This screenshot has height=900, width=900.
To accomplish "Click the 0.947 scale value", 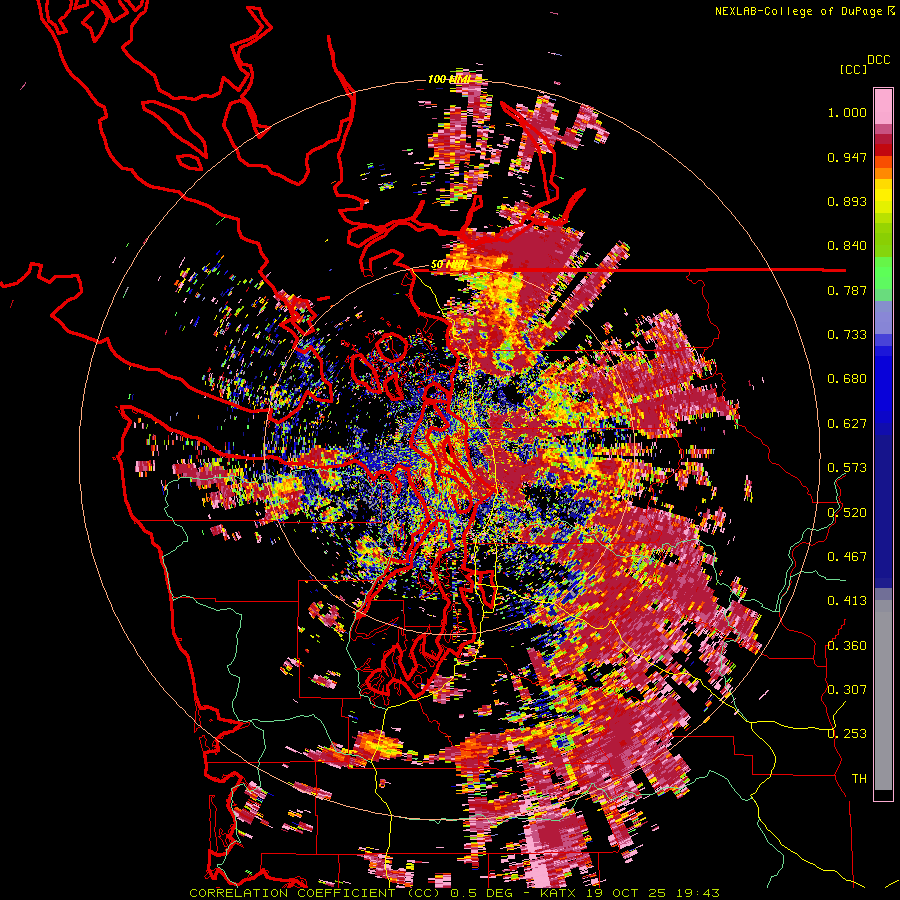I will pyautogui.click(x=847, y=157).
